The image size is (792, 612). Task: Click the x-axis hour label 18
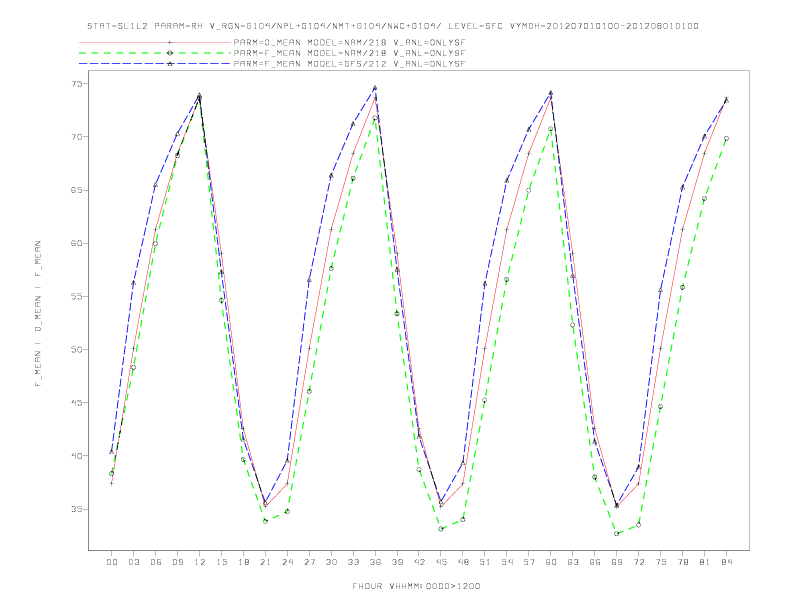pyautogui.click(x=243, y=562)
